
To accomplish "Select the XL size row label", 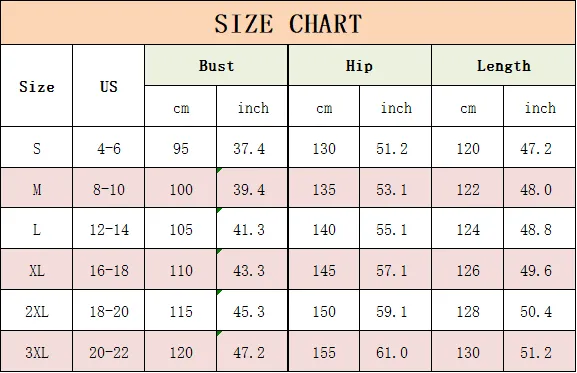I will click(37, 270).
